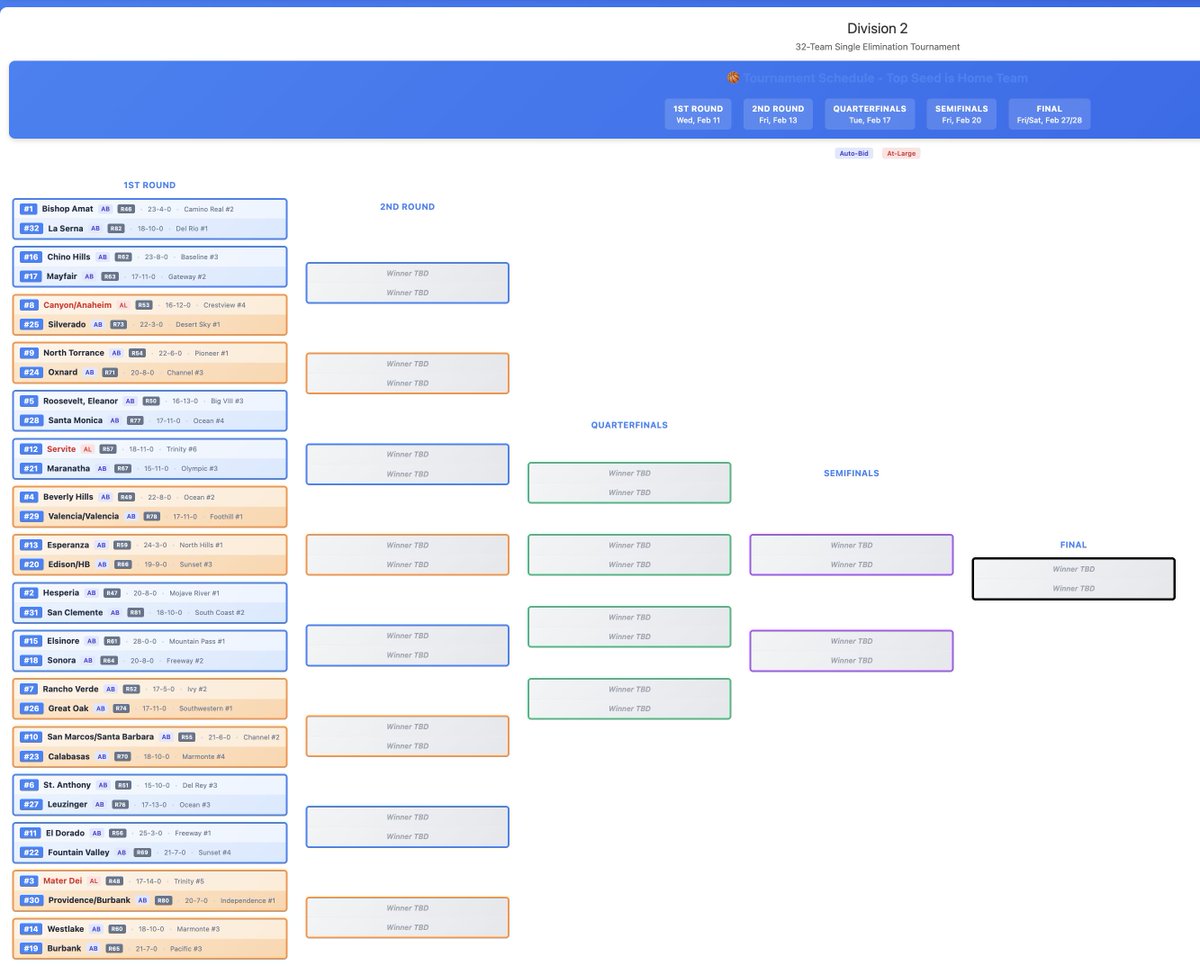Viewport: 1200px width, 966px height.
Task: Click the St. Anthony team name
Action: (x=67, y=785)
